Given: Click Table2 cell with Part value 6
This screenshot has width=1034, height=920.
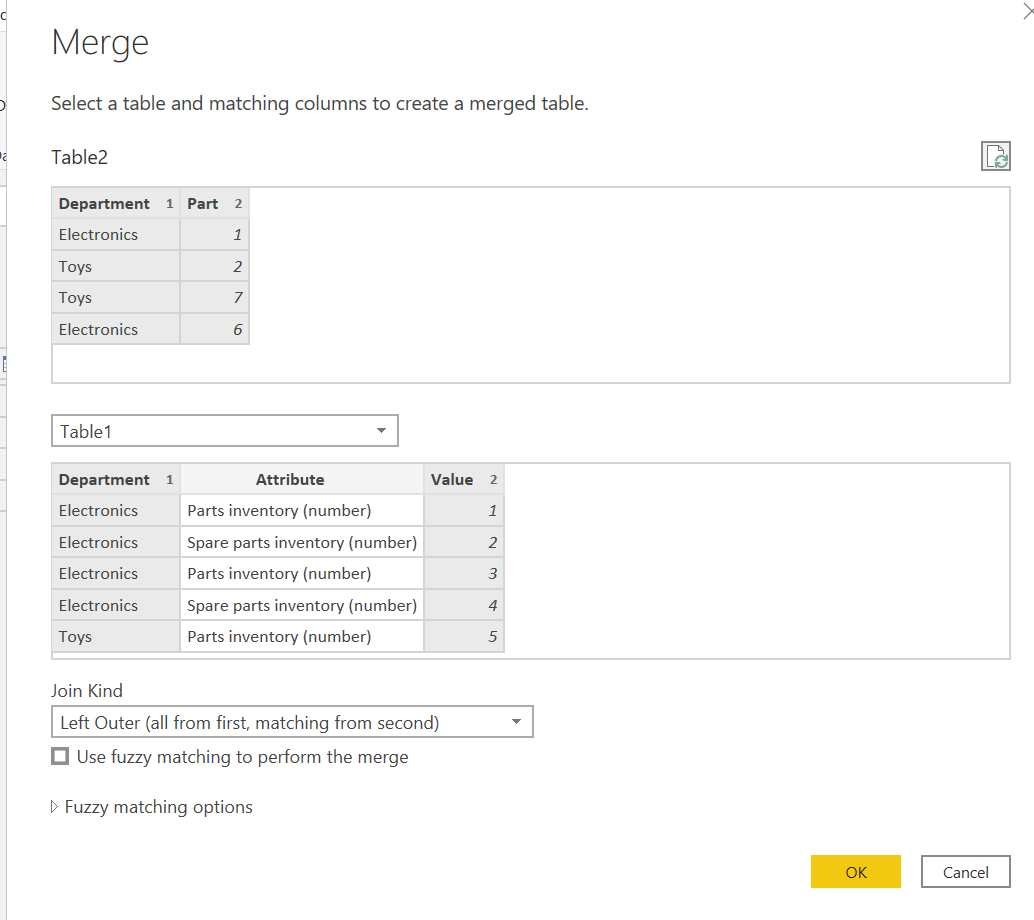Looking at the screenshot, I should [214, 329].
